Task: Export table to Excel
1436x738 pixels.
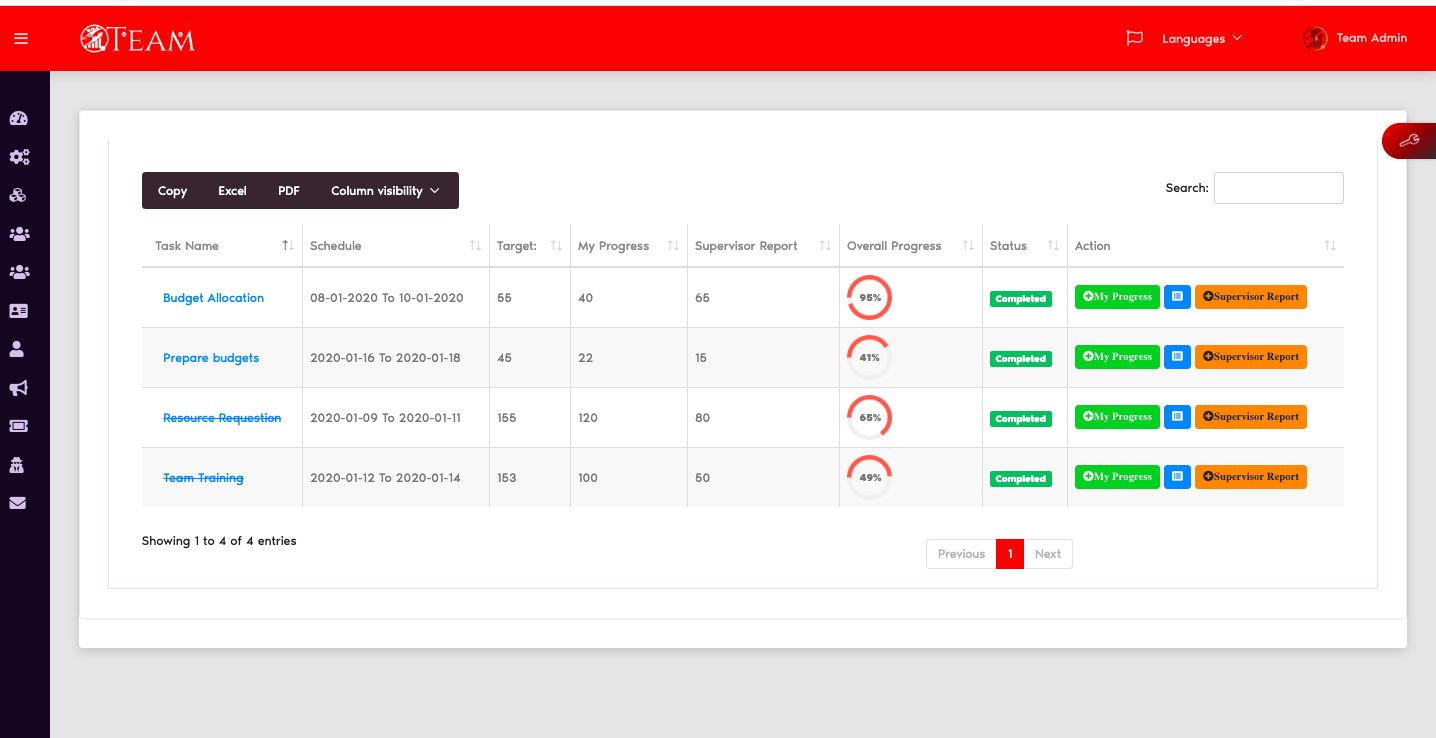Action: [x=232, y=191]
